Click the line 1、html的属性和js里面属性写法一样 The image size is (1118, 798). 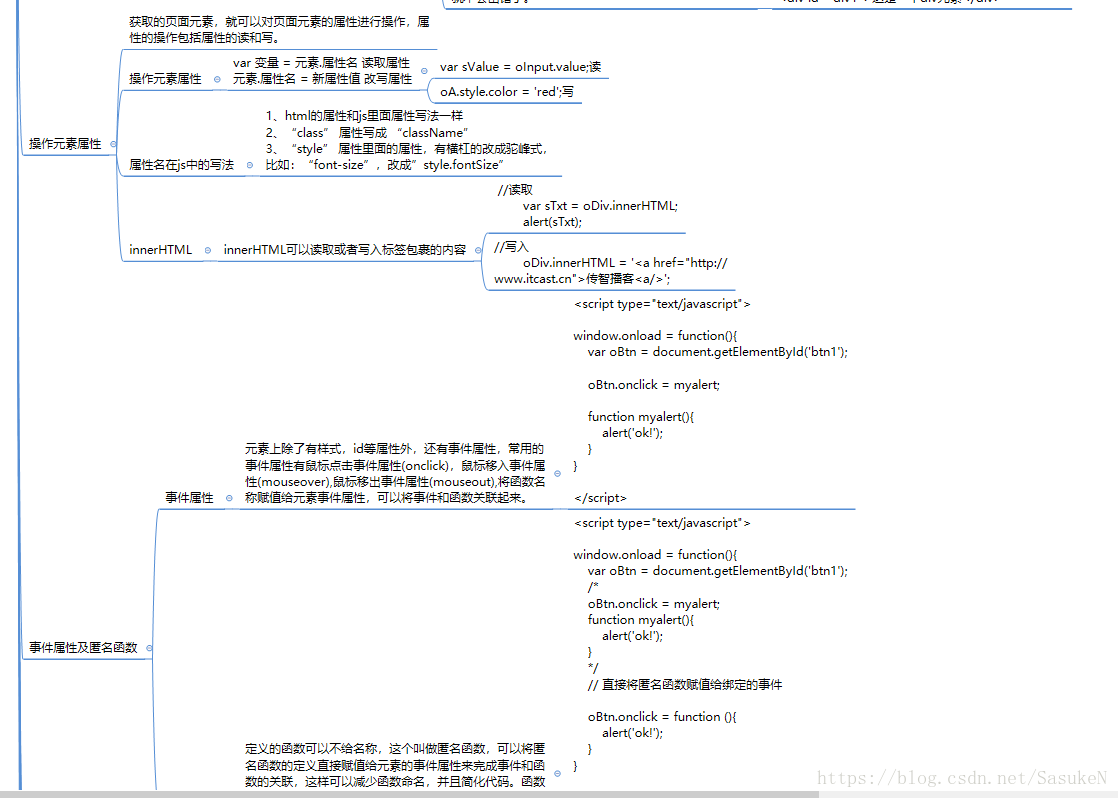[364, 116]
